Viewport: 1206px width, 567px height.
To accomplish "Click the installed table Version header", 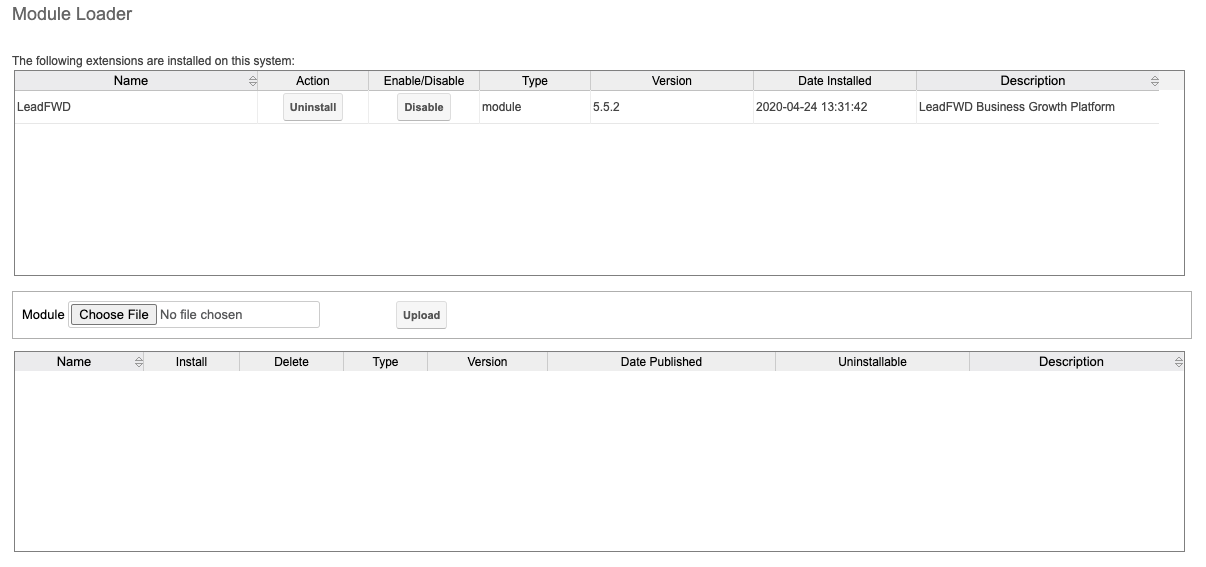I will click(x=672, y=81).
